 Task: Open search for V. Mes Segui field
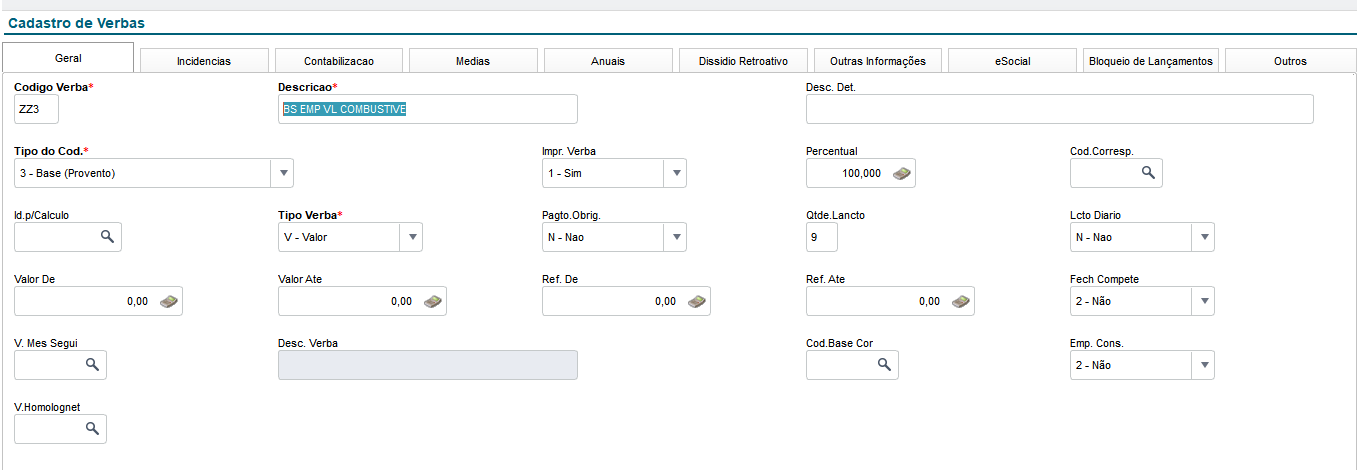coord(92,365)
